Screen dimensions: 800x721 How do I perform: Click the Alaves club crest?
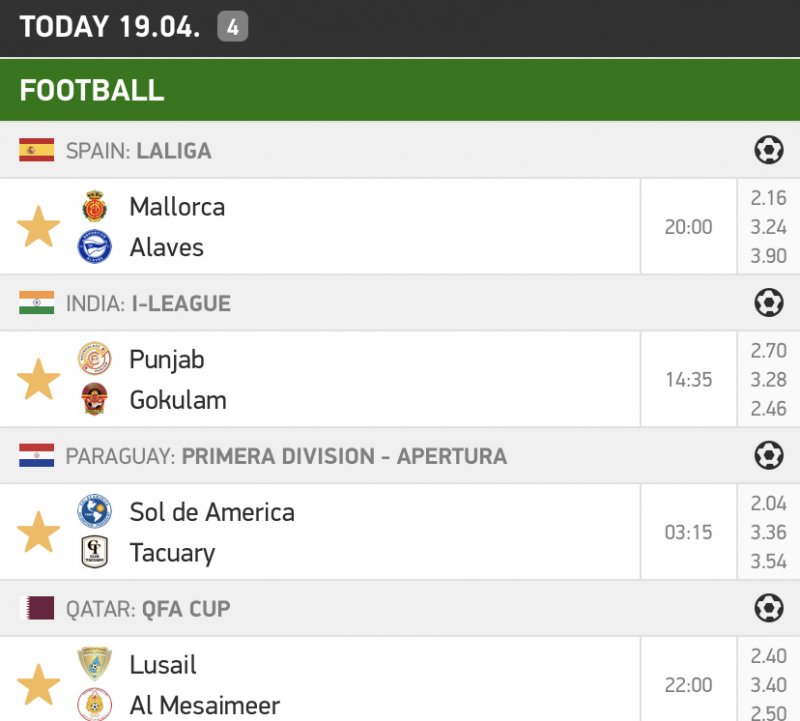tap(95, 247)
